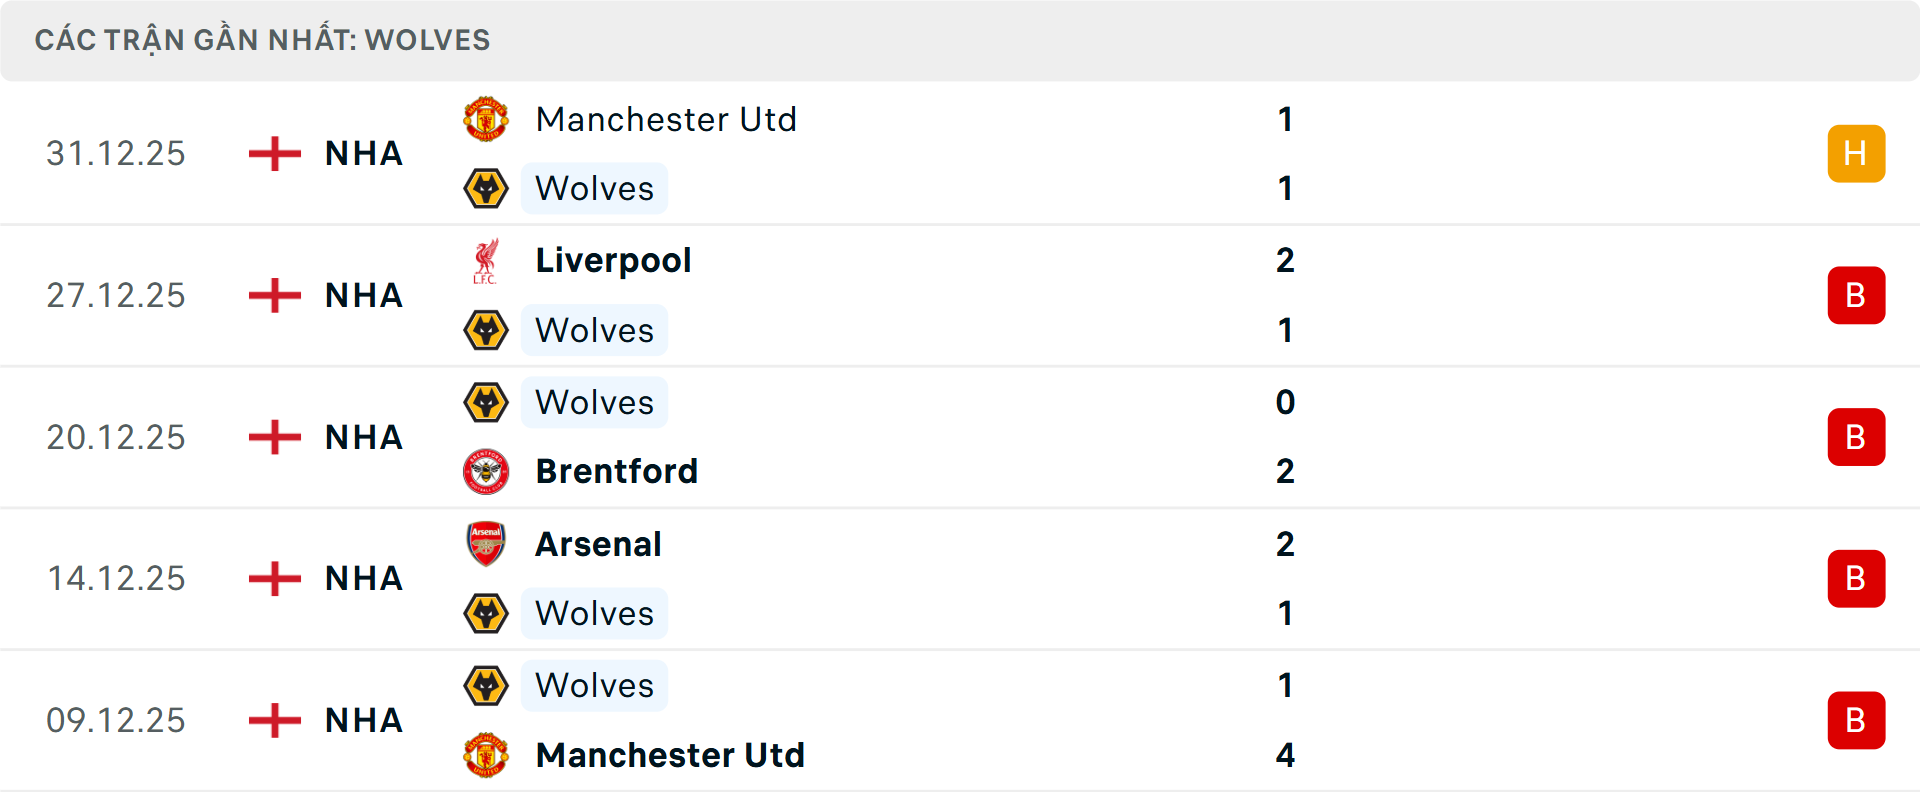Click the red B result indicator on 20.12.25
Viewport: 1920px width, 792px height.
1857,437
